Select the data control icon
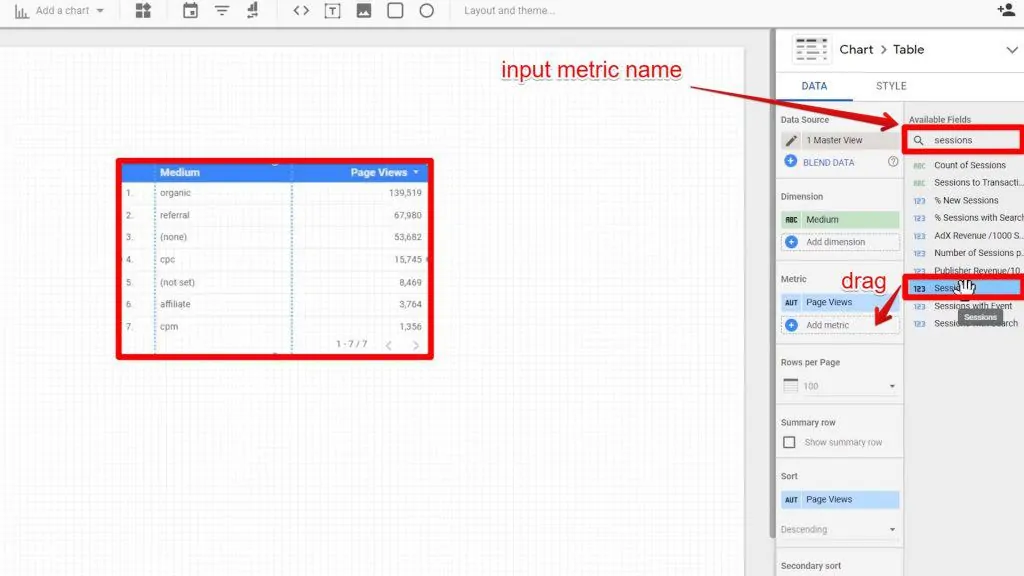The width and height of the screenshot is (1024, 576). point(252,11)
